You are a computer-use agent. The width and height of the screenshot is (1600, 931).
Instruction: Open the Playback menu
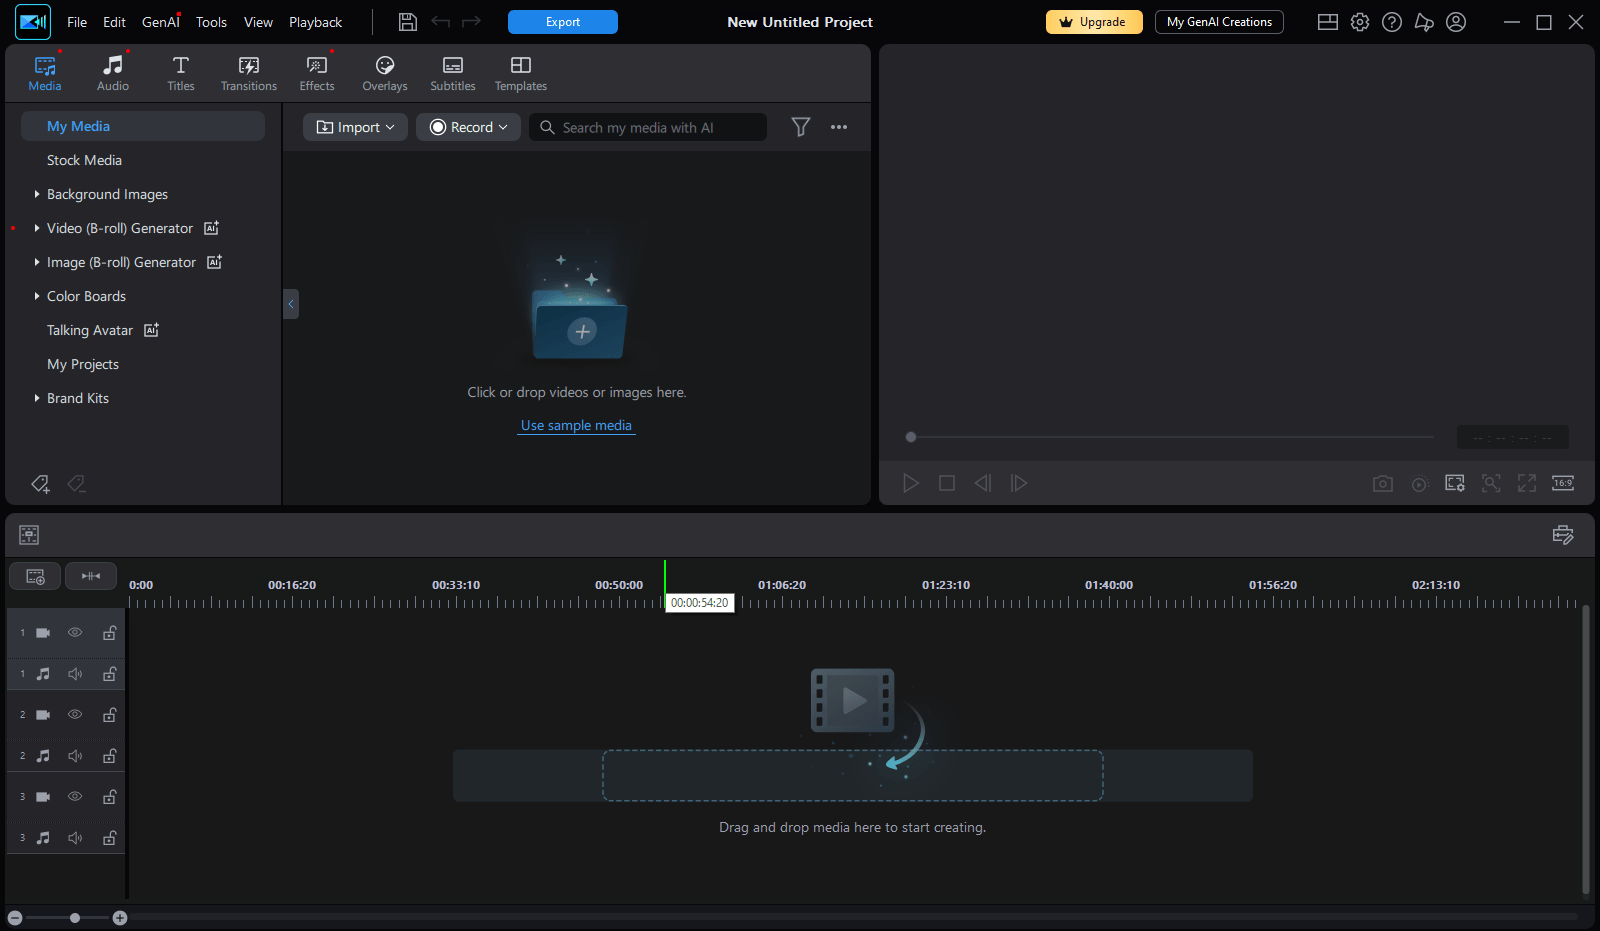315,22
